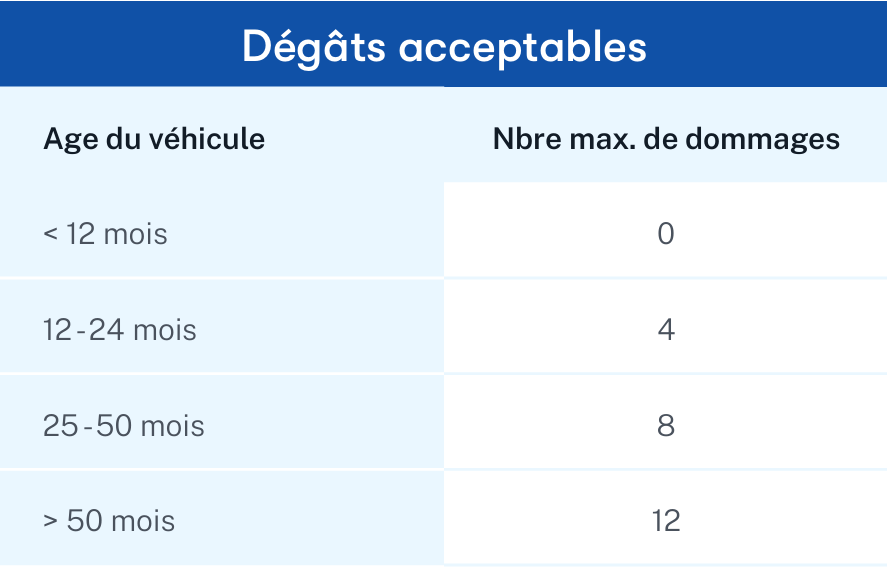The image size is (887, 567).
Task: Select the value 4 in the damages column
Action: [x=666, y=330]
